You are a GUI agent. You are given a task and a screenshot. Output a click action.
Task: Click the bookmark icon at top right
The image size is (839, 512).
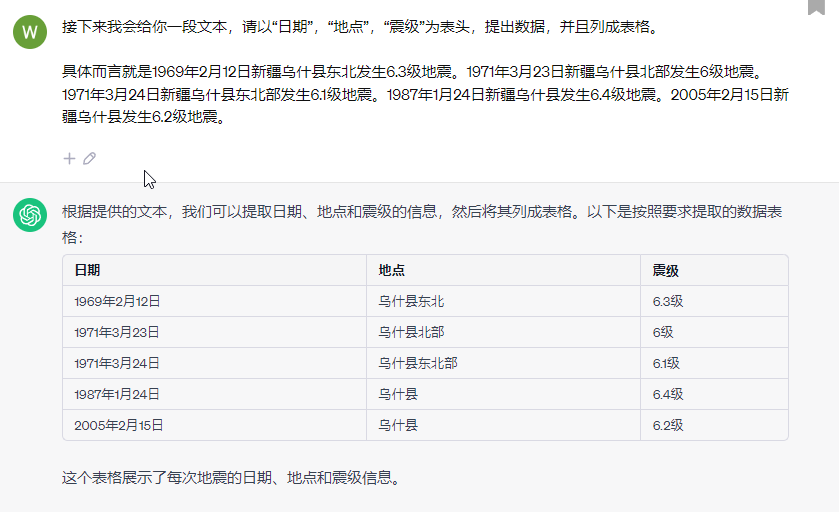point(816,6)
